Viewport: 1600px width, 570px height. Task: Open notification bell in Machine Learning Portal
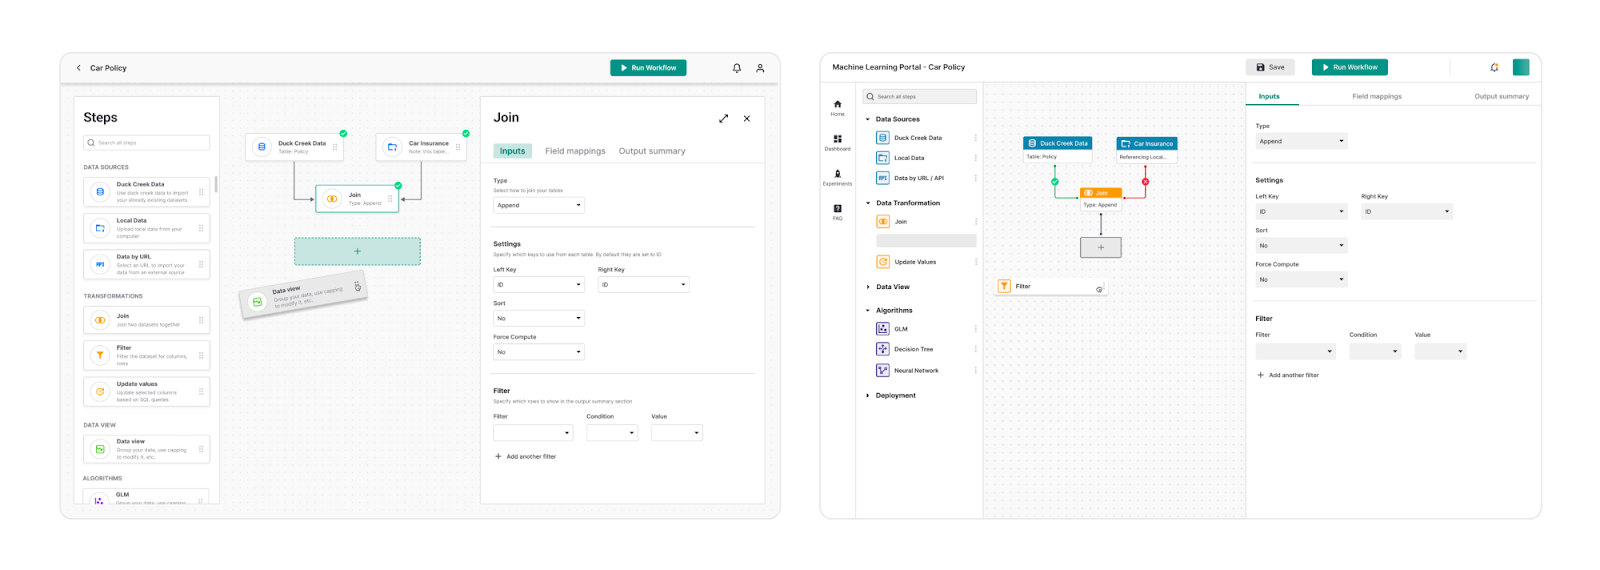1494,67
